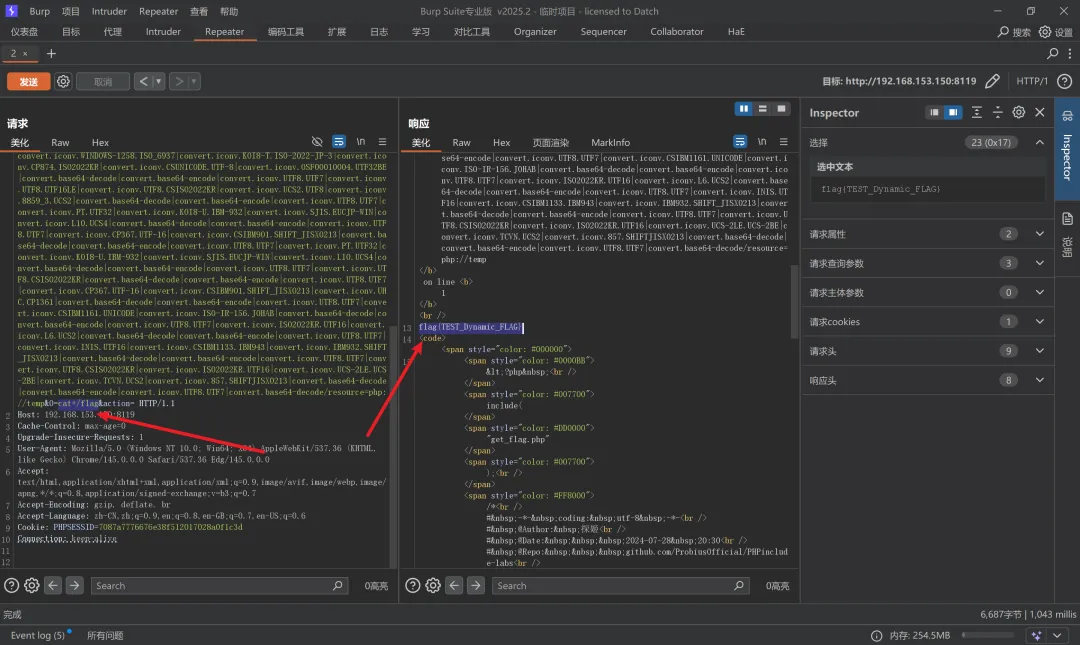Open the Sequencer tool tab
The height and width of the screenshot is (645, 1080).
[x=603, y=32]
